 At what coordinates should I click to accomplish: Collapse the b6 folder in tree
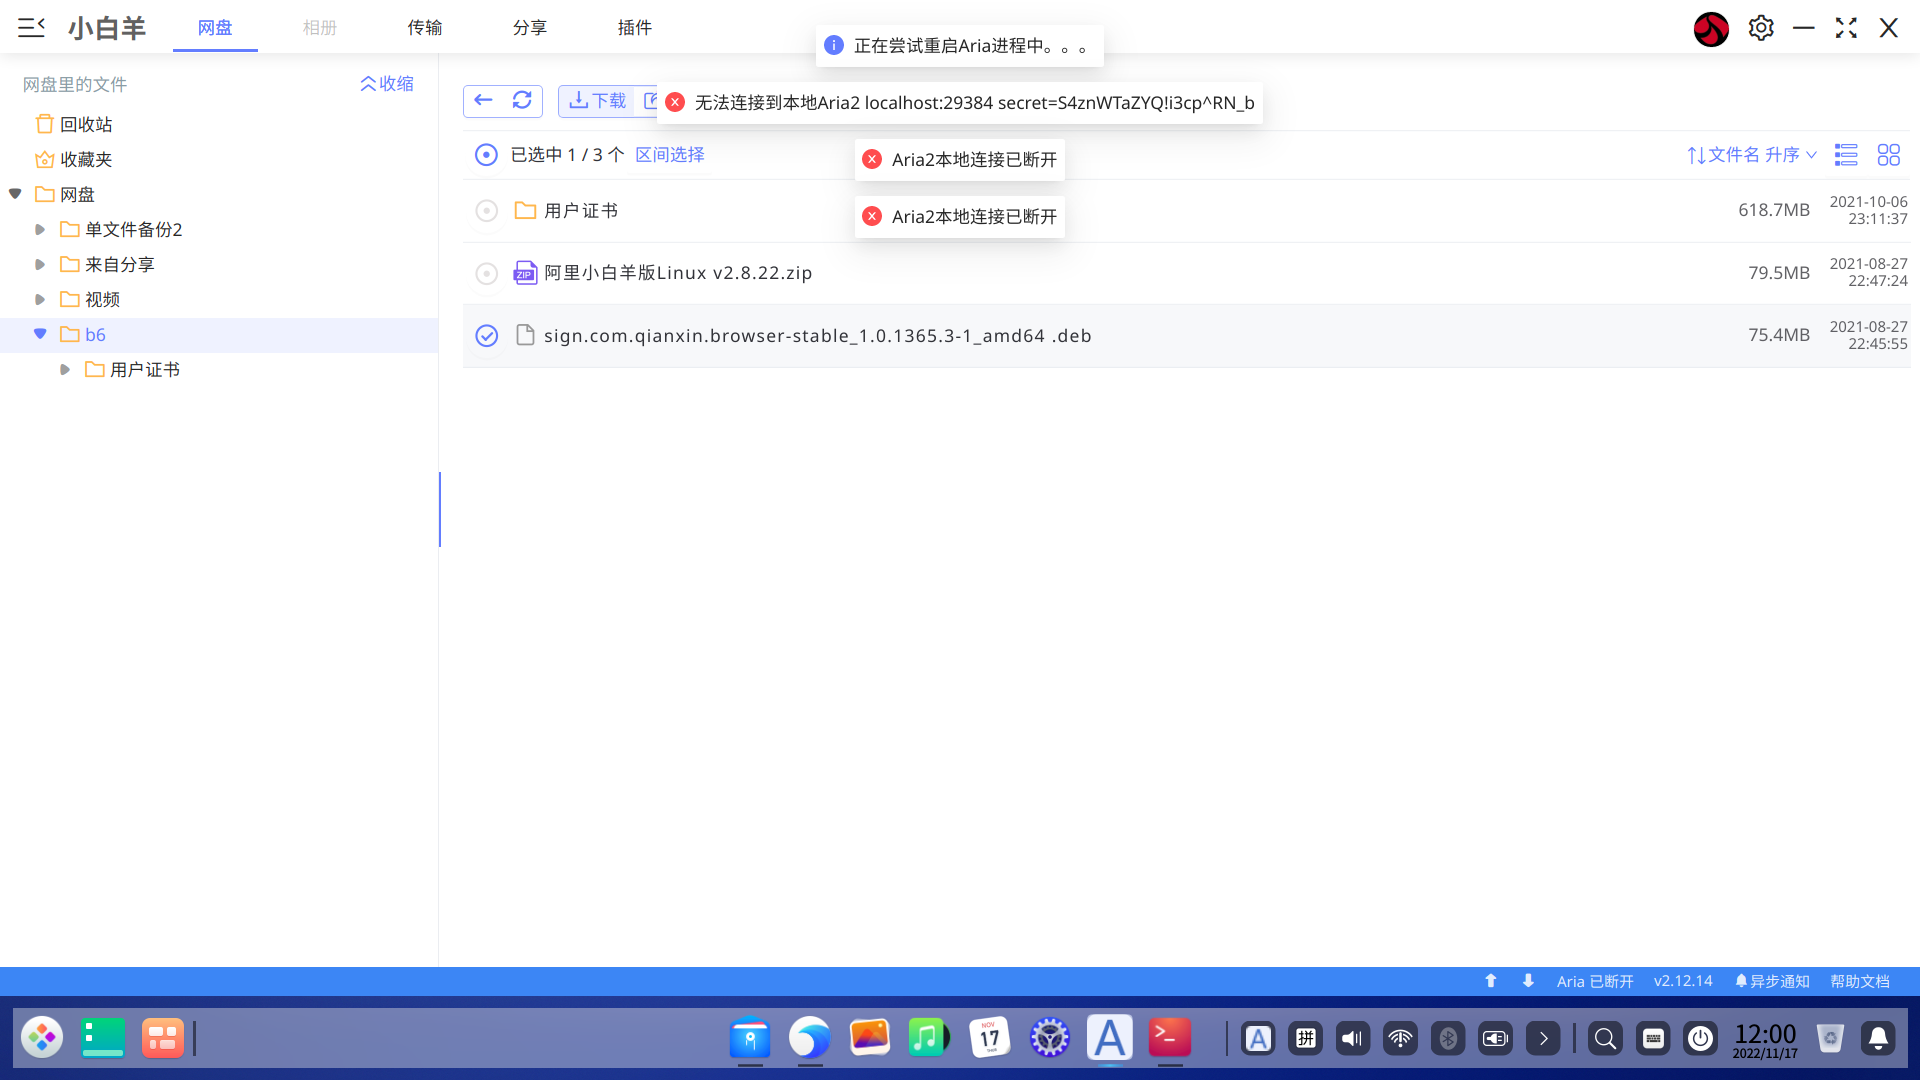click(x=40, y=334)
